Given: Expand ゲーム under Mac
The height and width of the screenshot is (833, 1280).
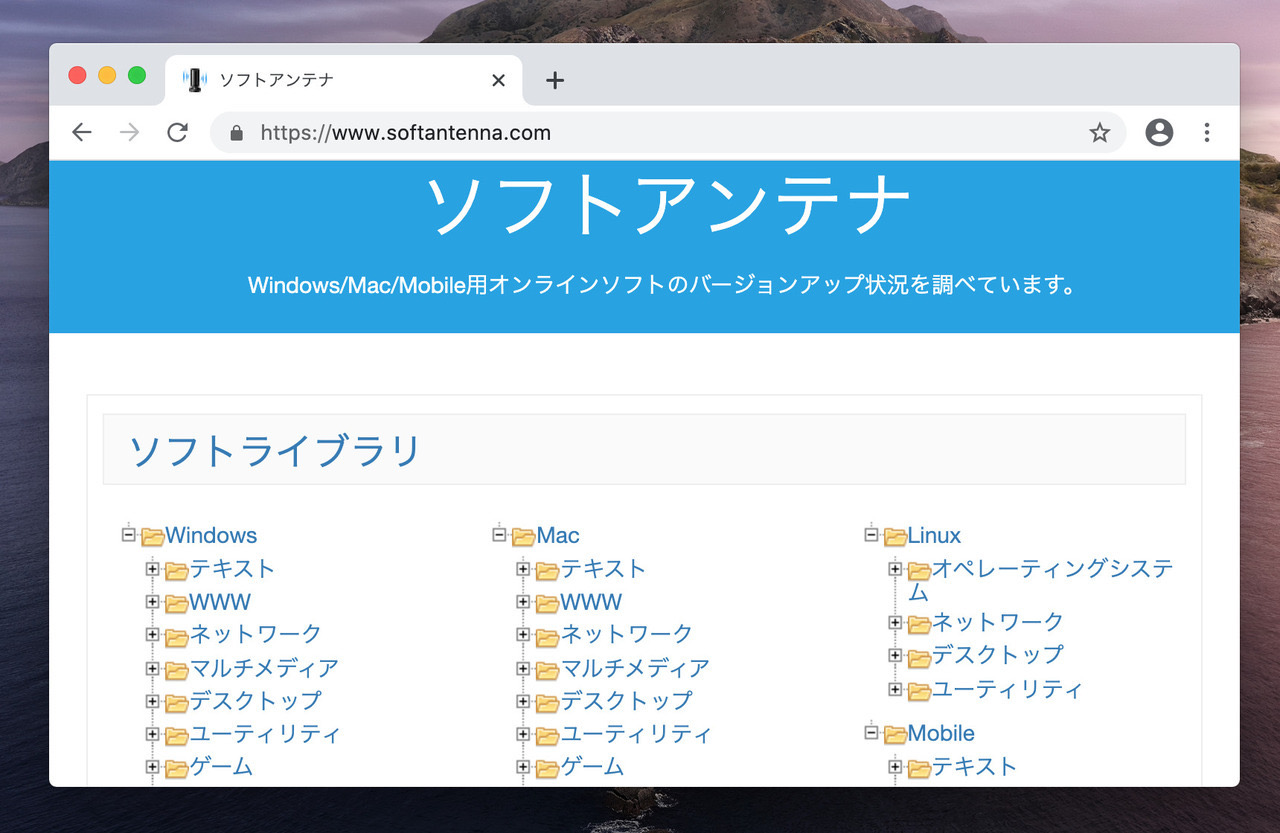Looking at the screenshot, I should pyautogui.click(x=523, y=767).
